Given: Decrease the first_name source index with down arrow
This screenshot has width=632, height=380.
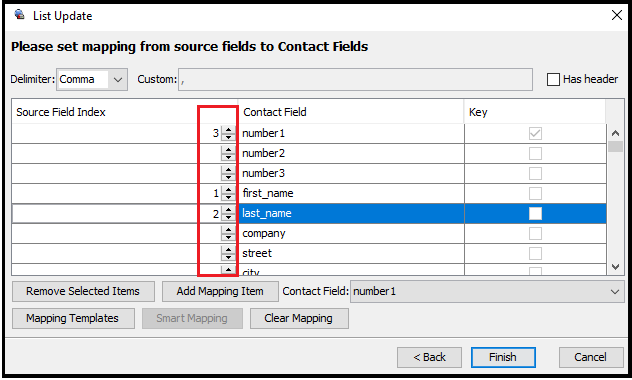Looking at the screenshot, I should 229,197.
